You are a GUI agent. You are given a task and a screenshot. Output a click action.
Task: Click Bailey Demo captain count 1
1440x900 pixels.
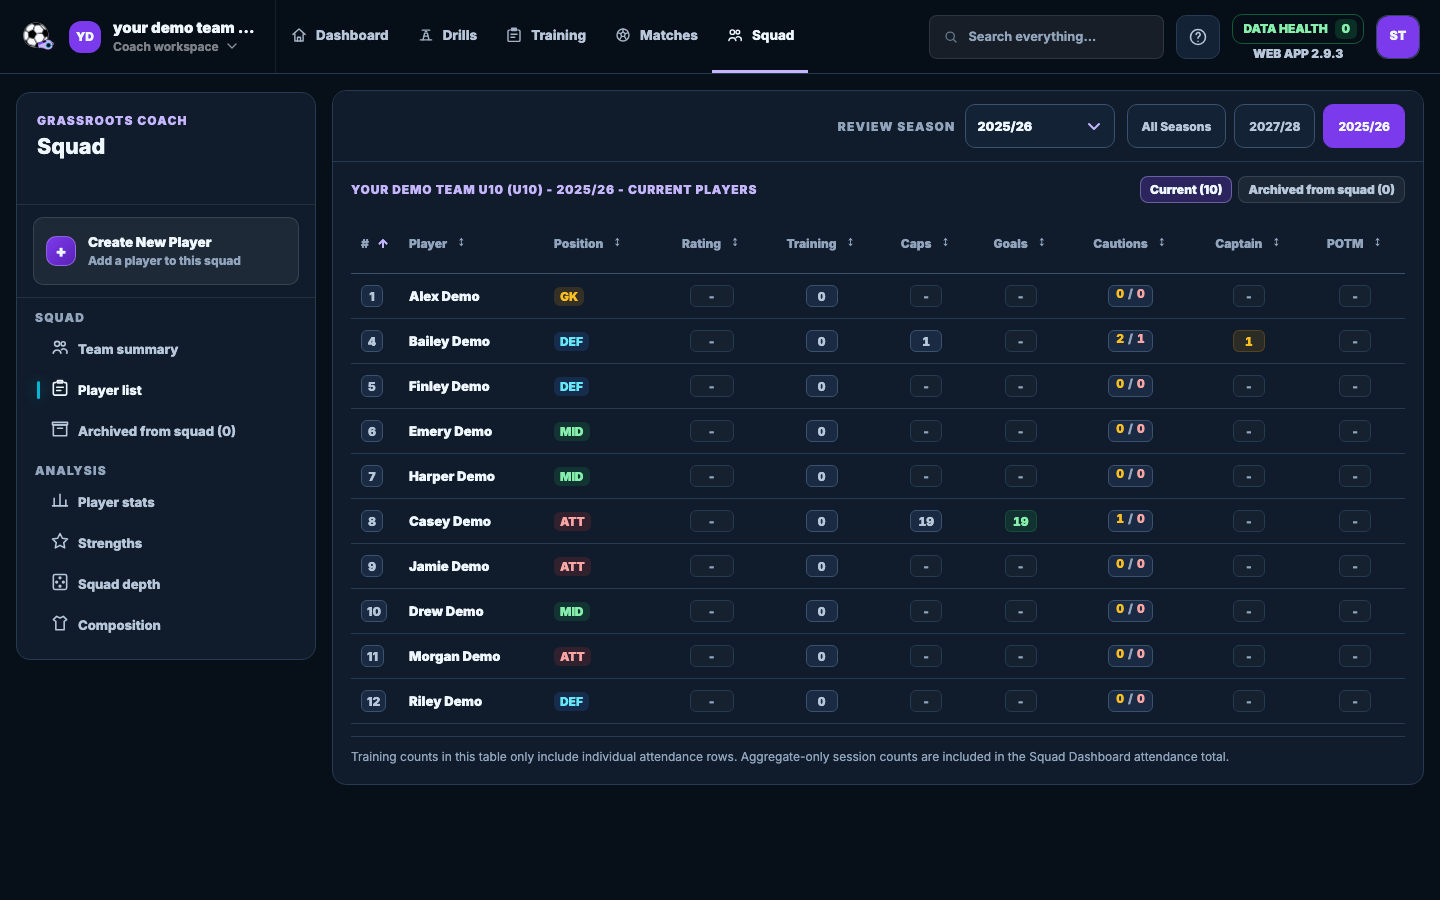click(x=1248, y=341)
